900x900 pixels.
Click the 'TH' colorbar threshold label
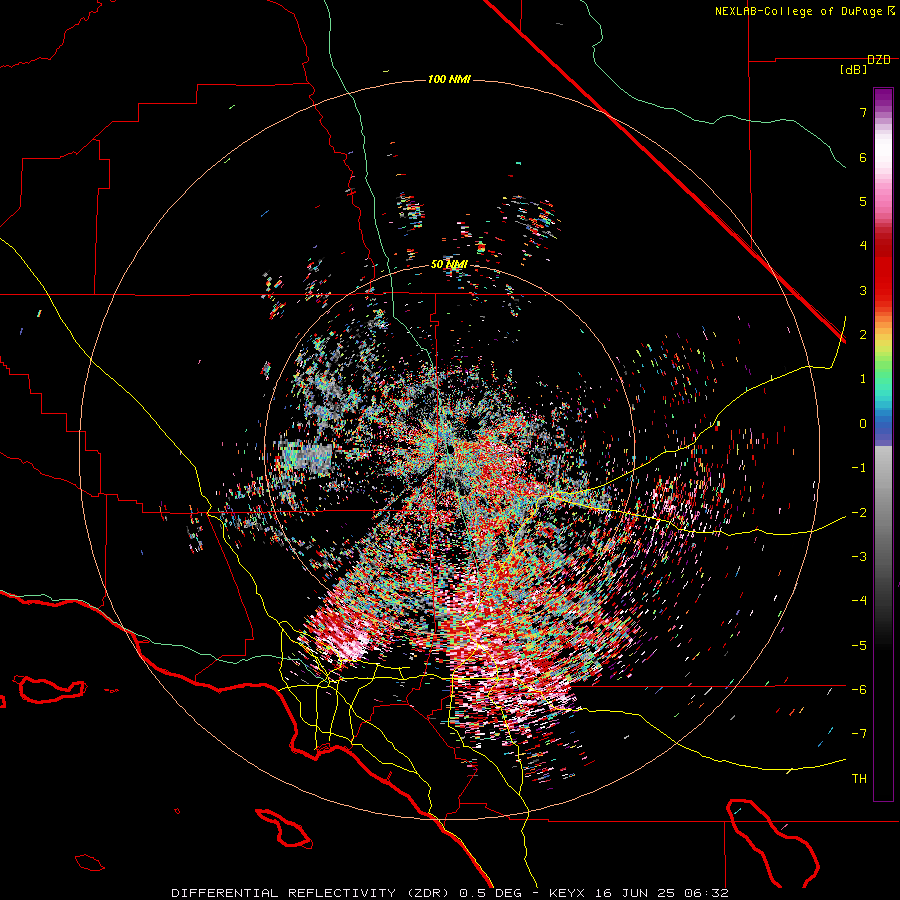(859, 779)
